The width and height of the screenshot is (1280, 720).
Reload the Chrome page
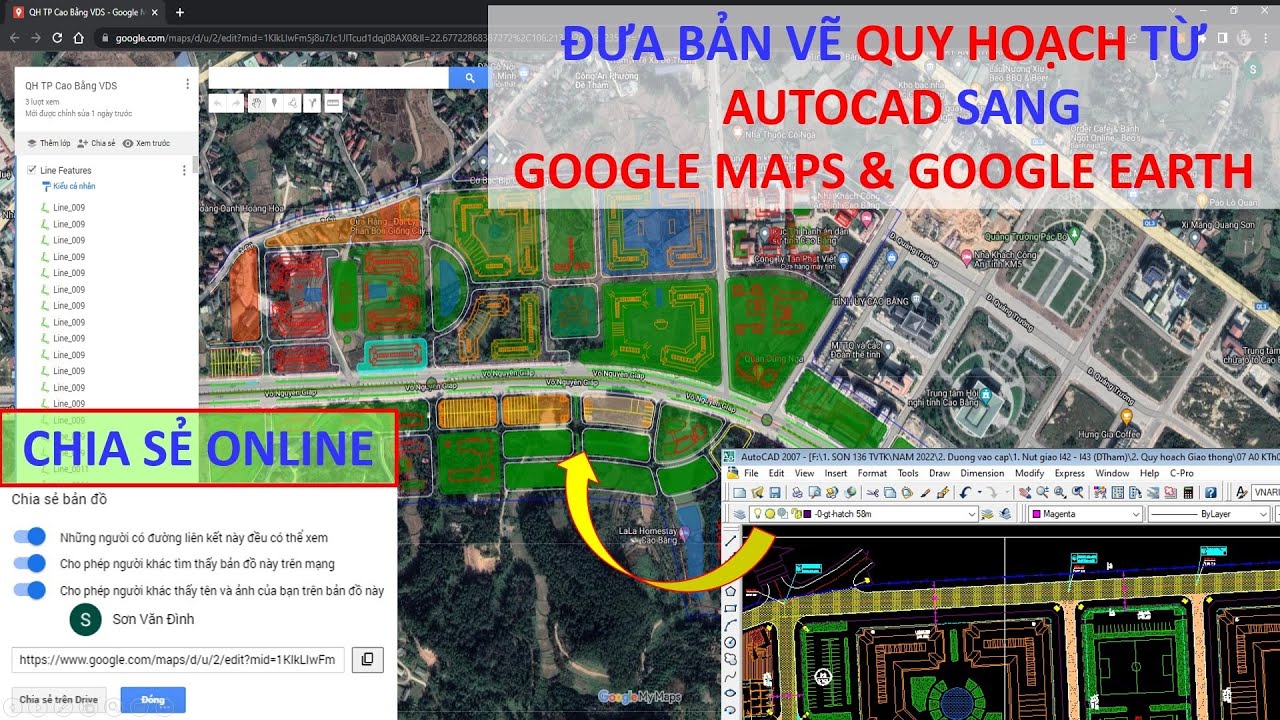pos(57,38)
